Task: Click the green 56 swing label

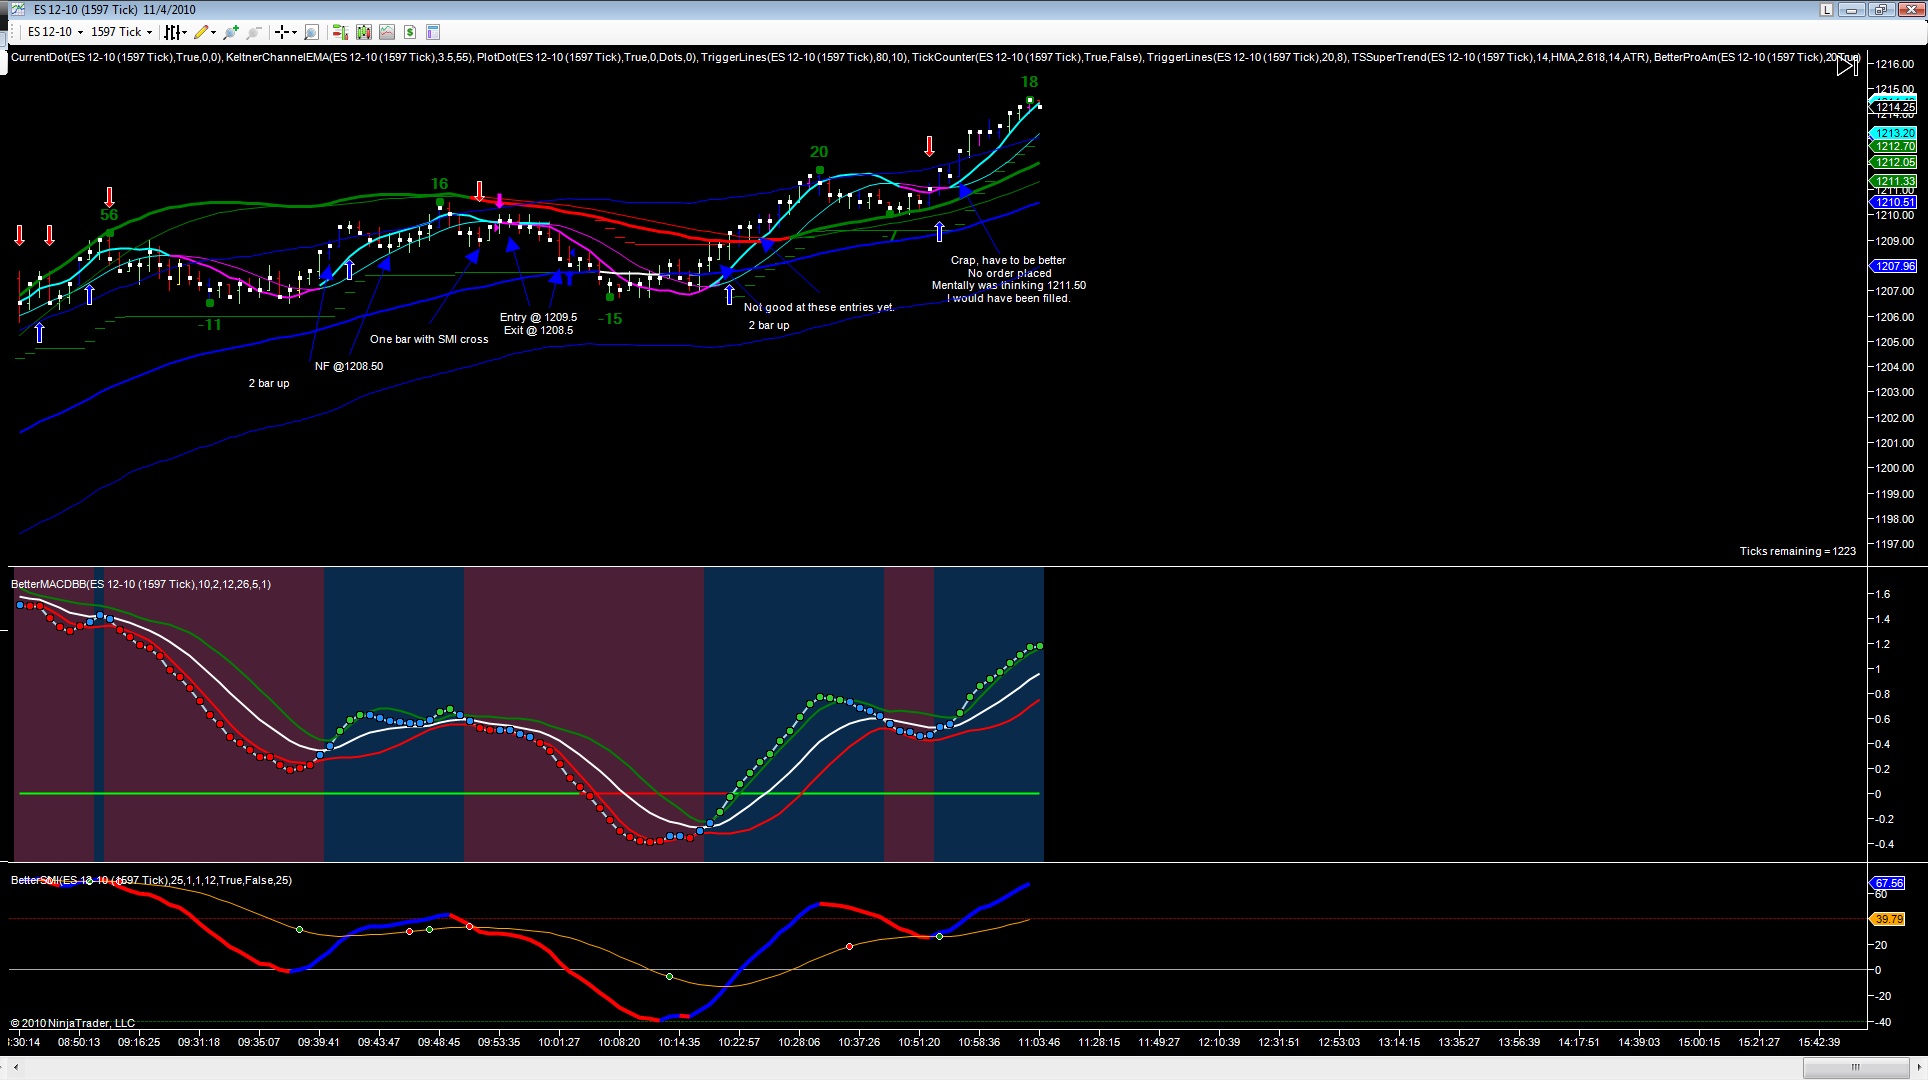Action: click(109, 215)
